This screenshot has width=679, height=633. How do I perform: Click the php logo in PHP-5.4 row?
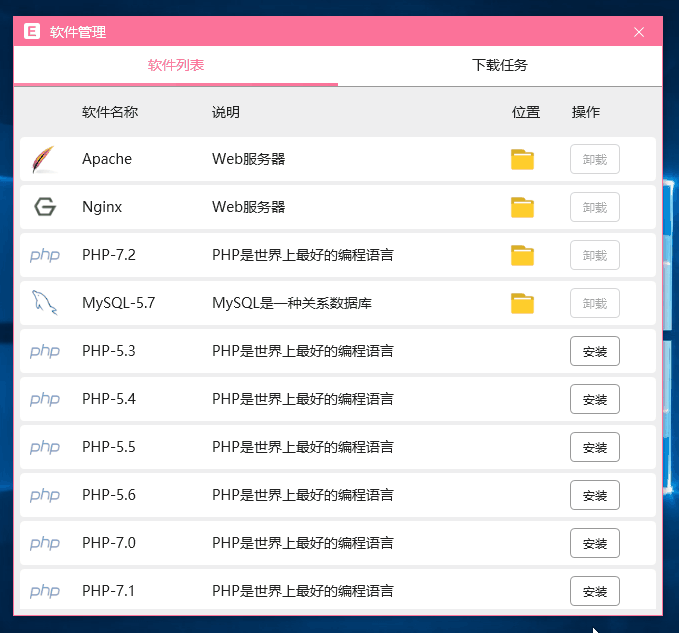pos(45,399)
